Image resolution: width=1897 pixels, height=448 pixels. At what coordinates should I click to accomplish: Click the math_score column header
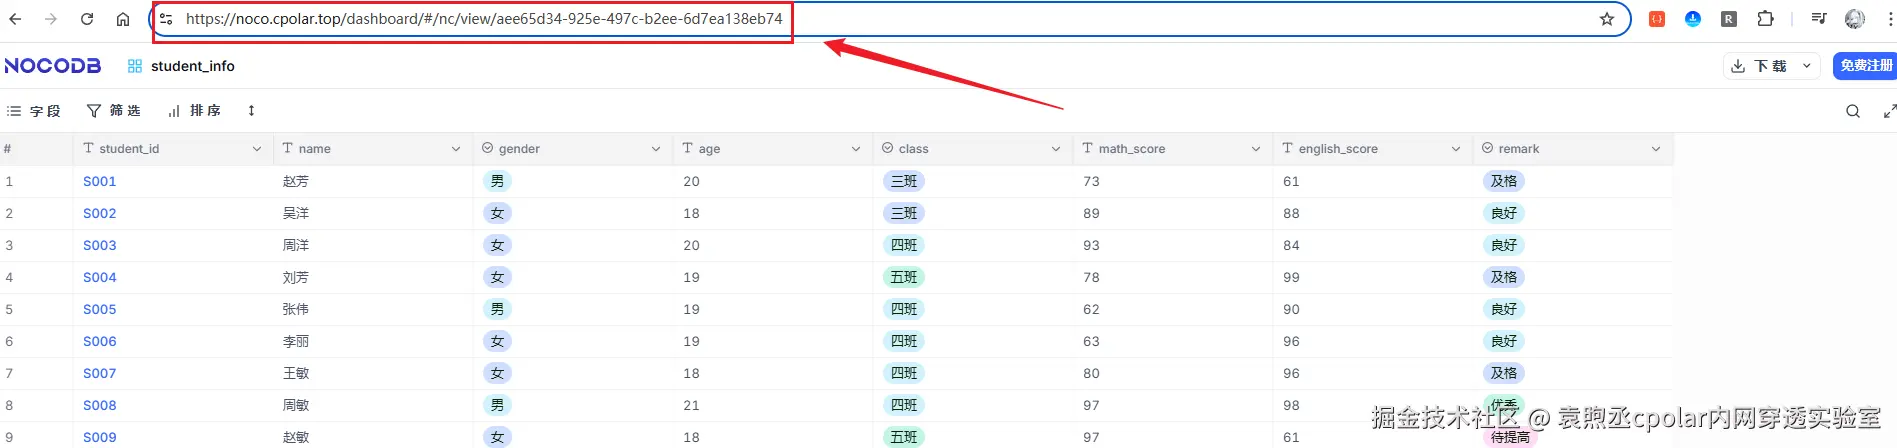point(1172,149)
